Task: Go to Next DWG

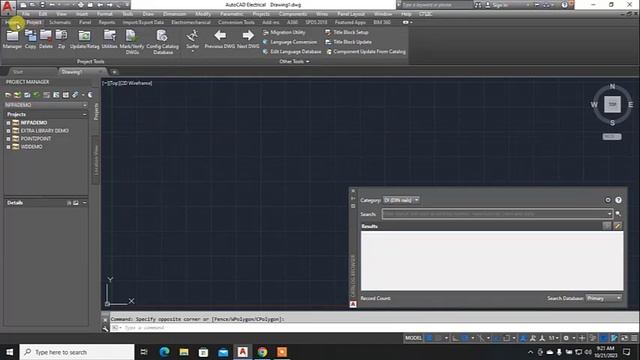Action: 248,39
